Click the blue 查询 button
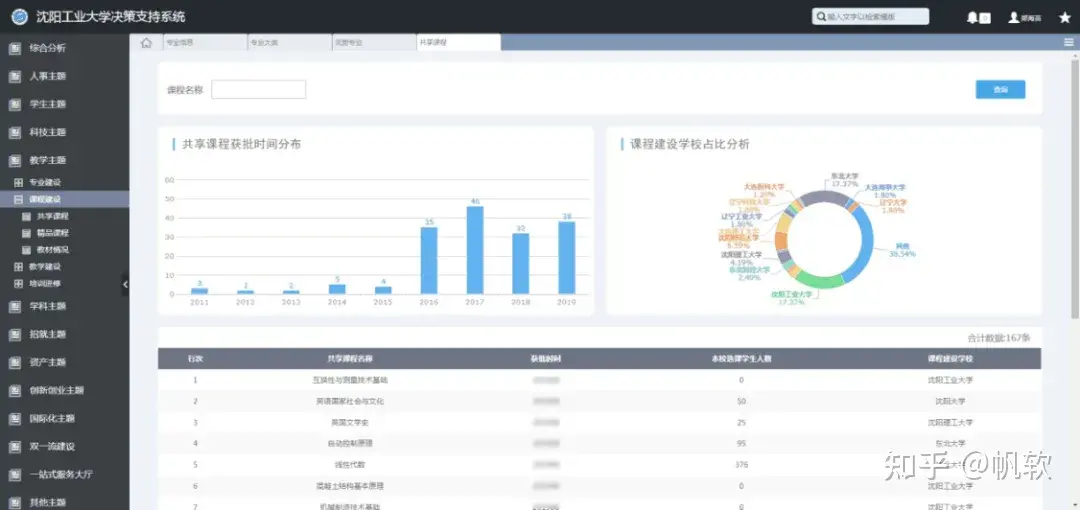Viewport: 1080px width, 510px height. pos(1000,90)
